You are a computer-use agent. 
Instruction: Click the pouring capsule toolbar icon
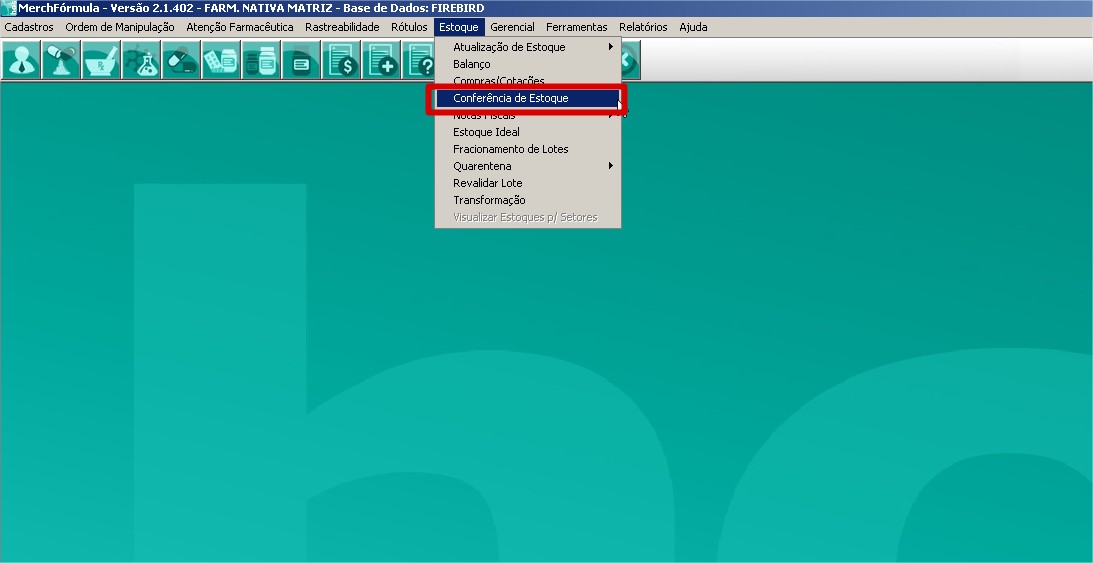[61, 61]
